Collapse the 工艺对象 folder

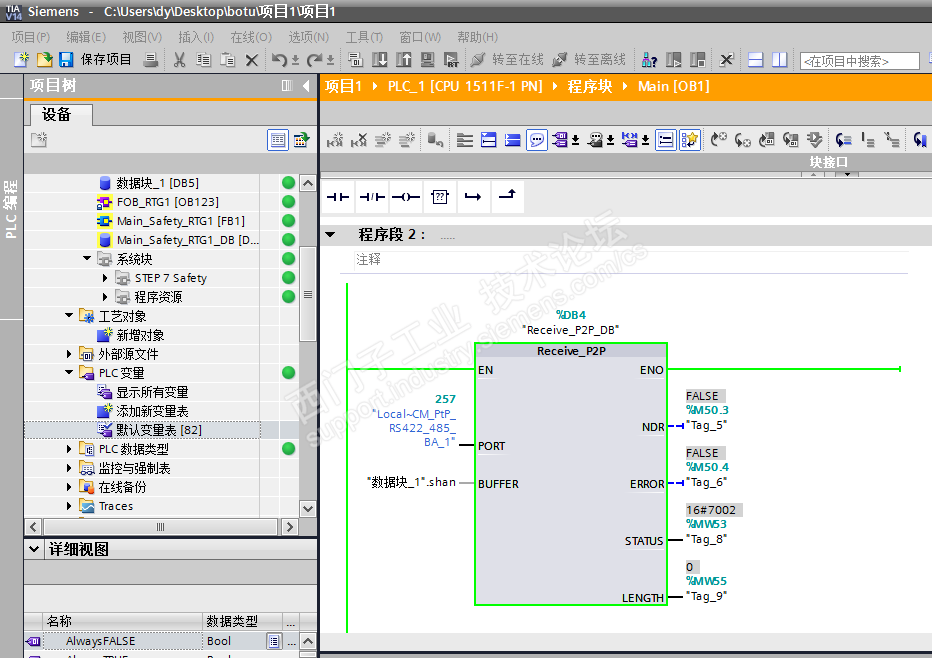click(69, 316)
